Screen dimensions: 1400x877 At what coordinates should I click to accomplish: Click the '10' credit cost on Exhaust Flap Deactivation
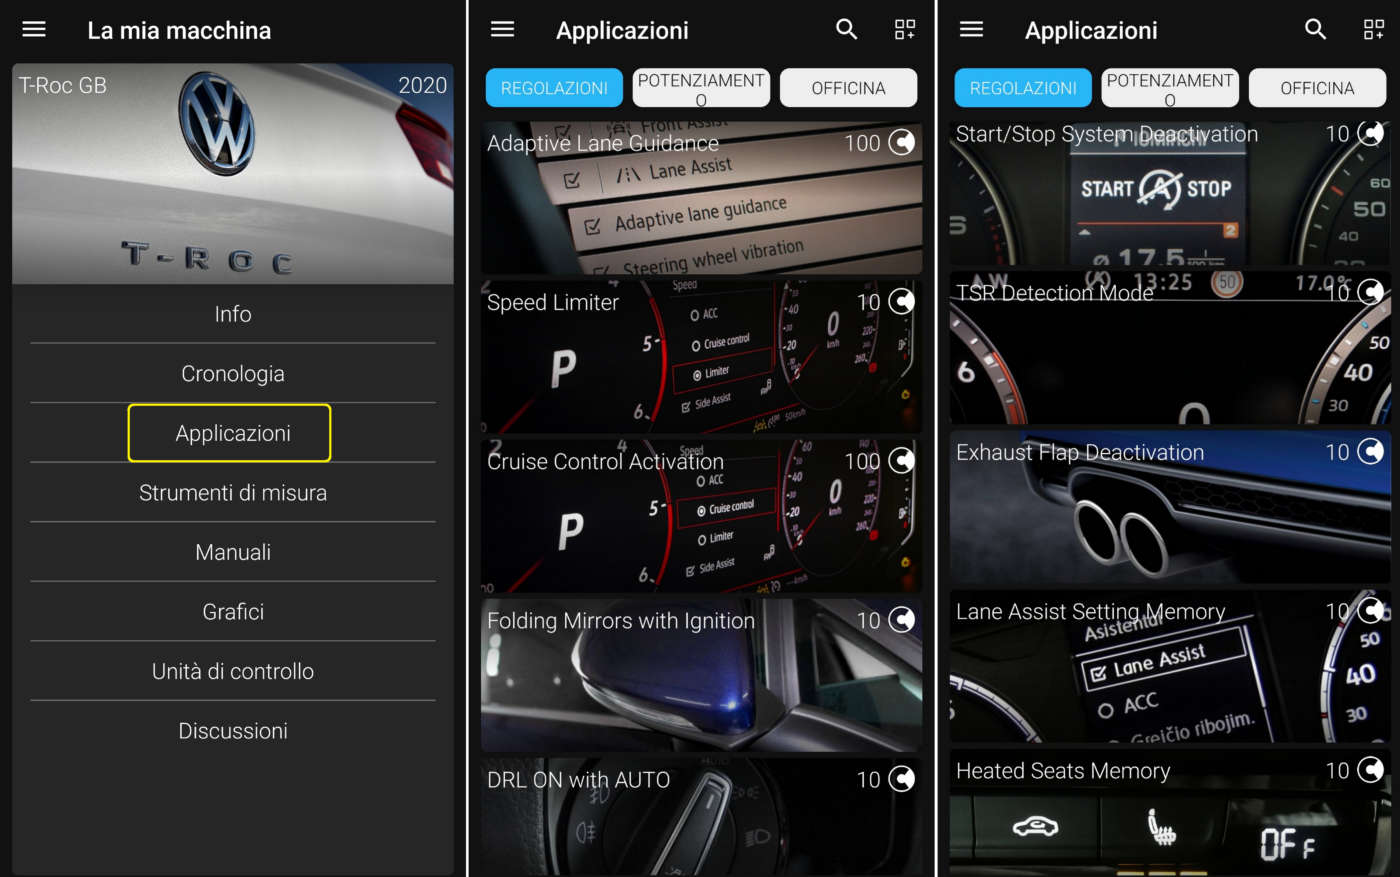1337,452
